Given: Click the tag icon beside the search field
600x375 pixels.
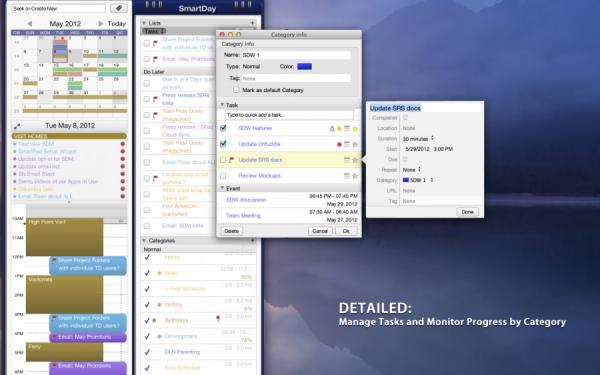Looking at the screenshot, I should click(x=119, y=8).
